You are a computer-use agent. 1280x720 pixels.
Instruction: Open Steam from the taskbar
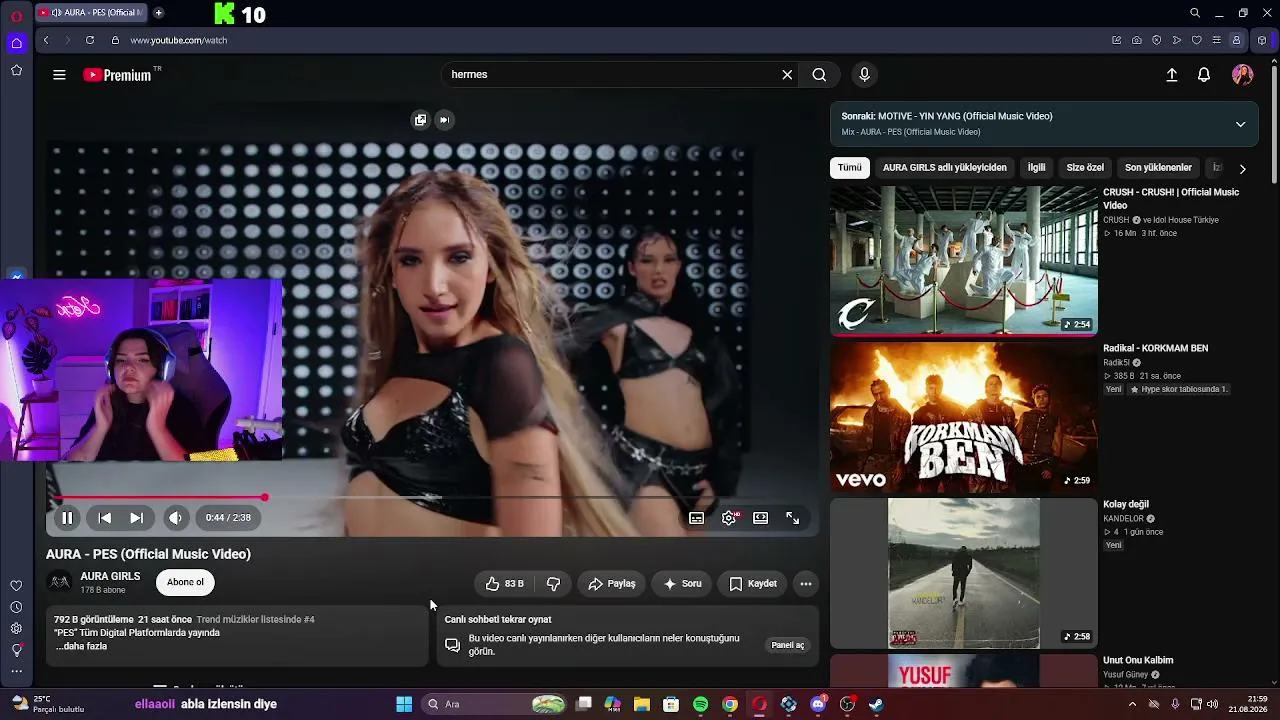tap(876, 704)
